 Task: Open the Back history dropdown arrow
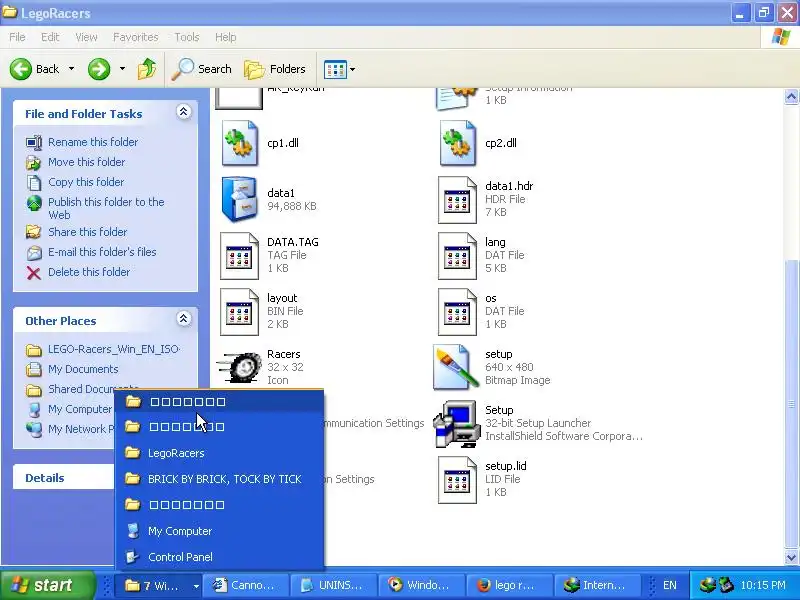[71, 68]
